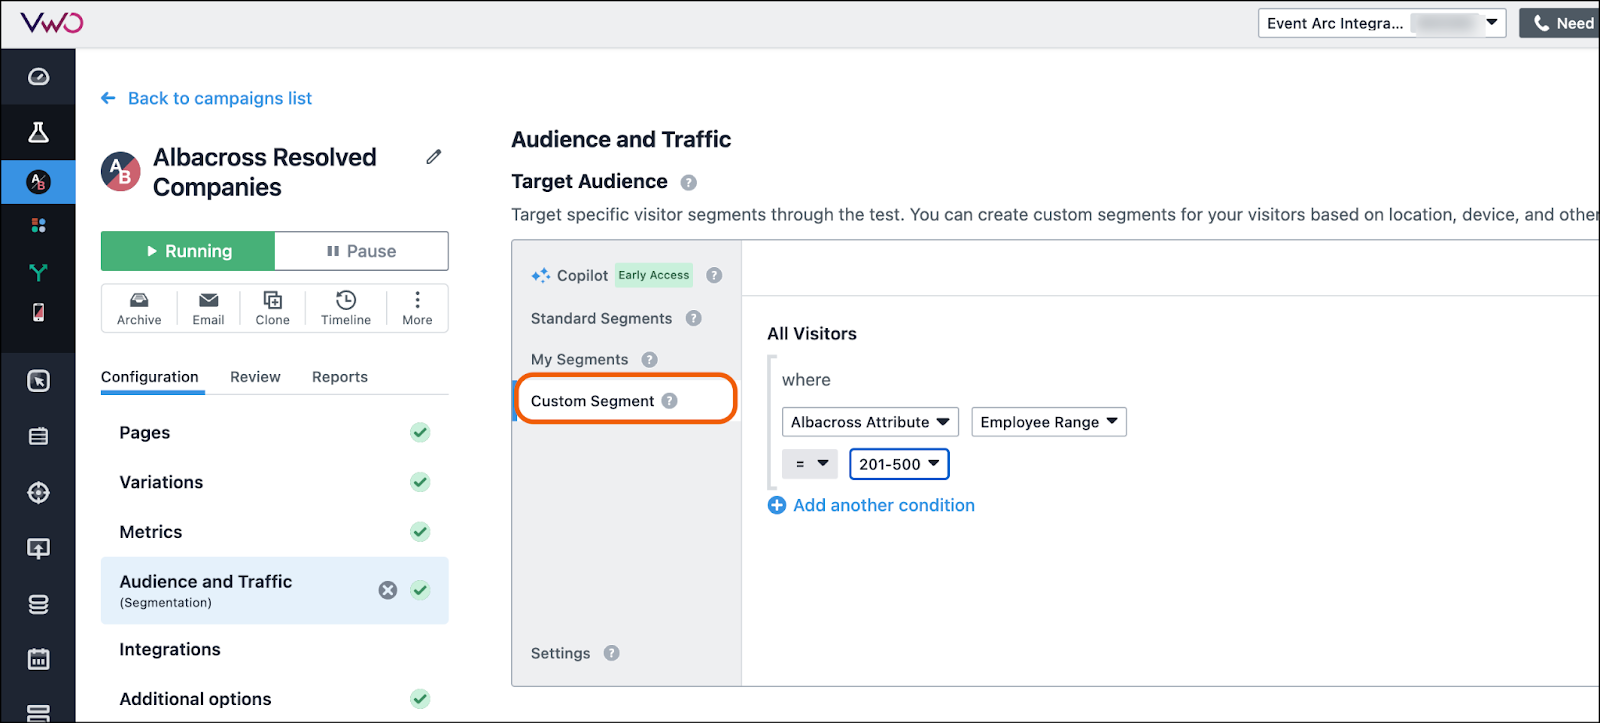The width and height of the screenshot is (1600, 723).
Task: Open the clipboard list sidebar icon
Action: [x=38, y=436]
